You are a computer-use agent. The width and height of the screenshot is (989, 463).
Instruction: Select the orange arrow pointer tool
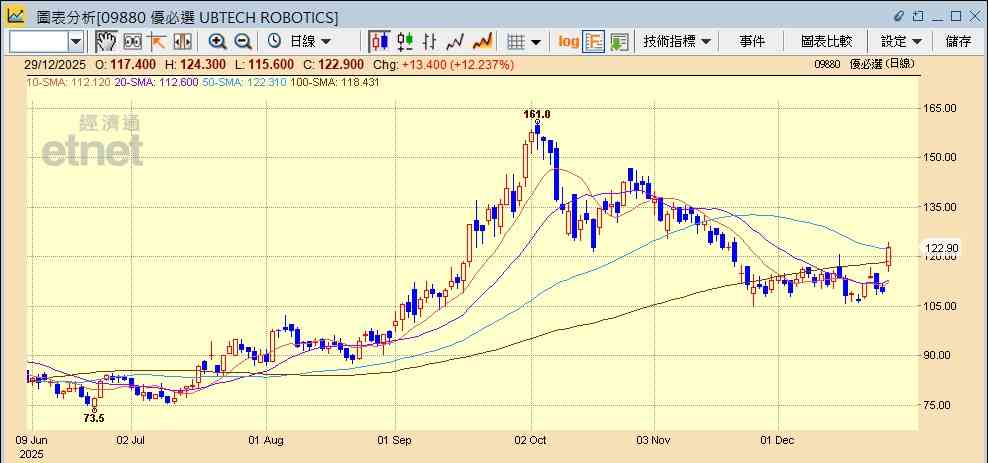pyautogui.click(x=156, y=42)
